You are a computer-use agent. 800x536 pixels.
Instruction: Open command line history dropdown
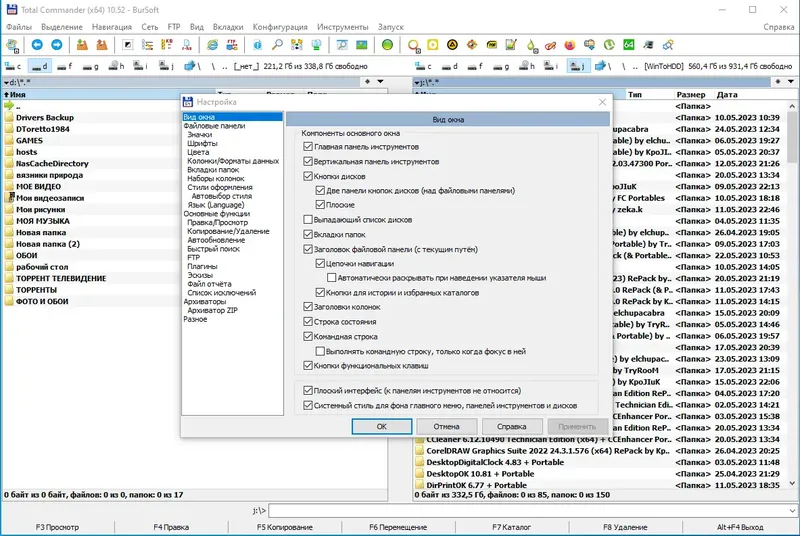point(792,510)
